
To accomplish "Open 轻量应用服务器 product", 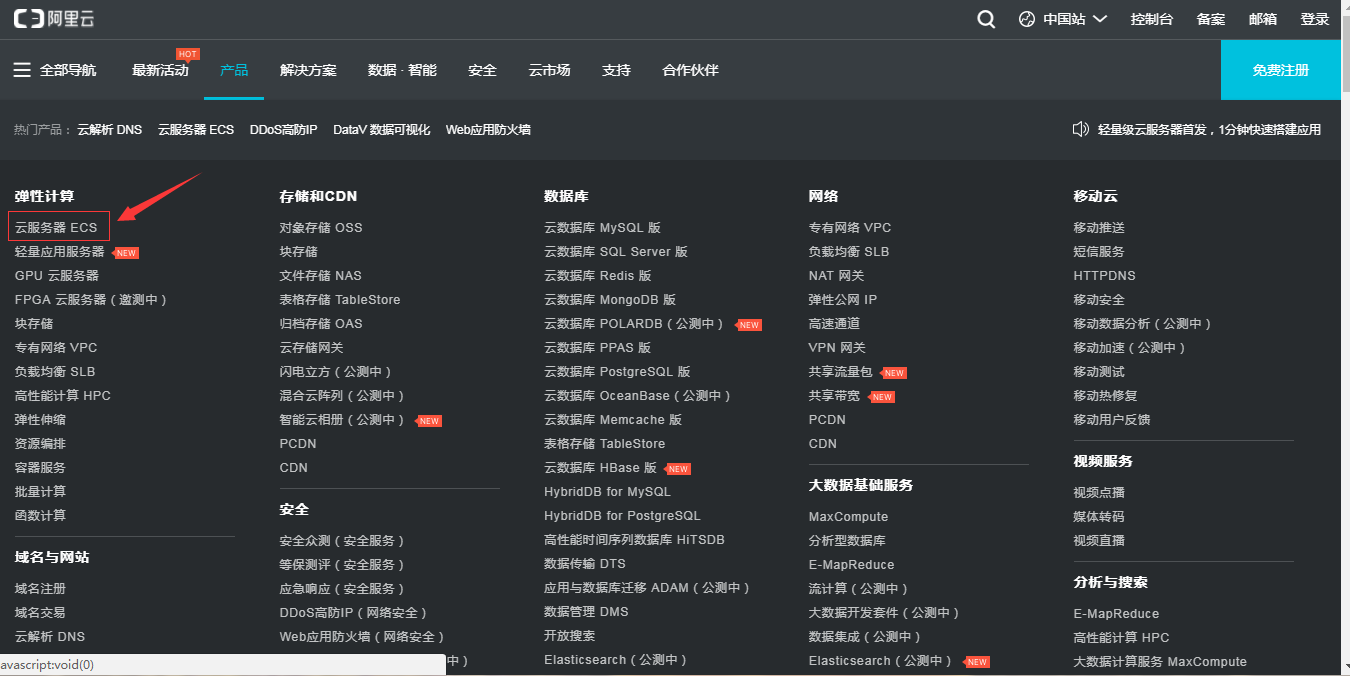I will [59, 252].
